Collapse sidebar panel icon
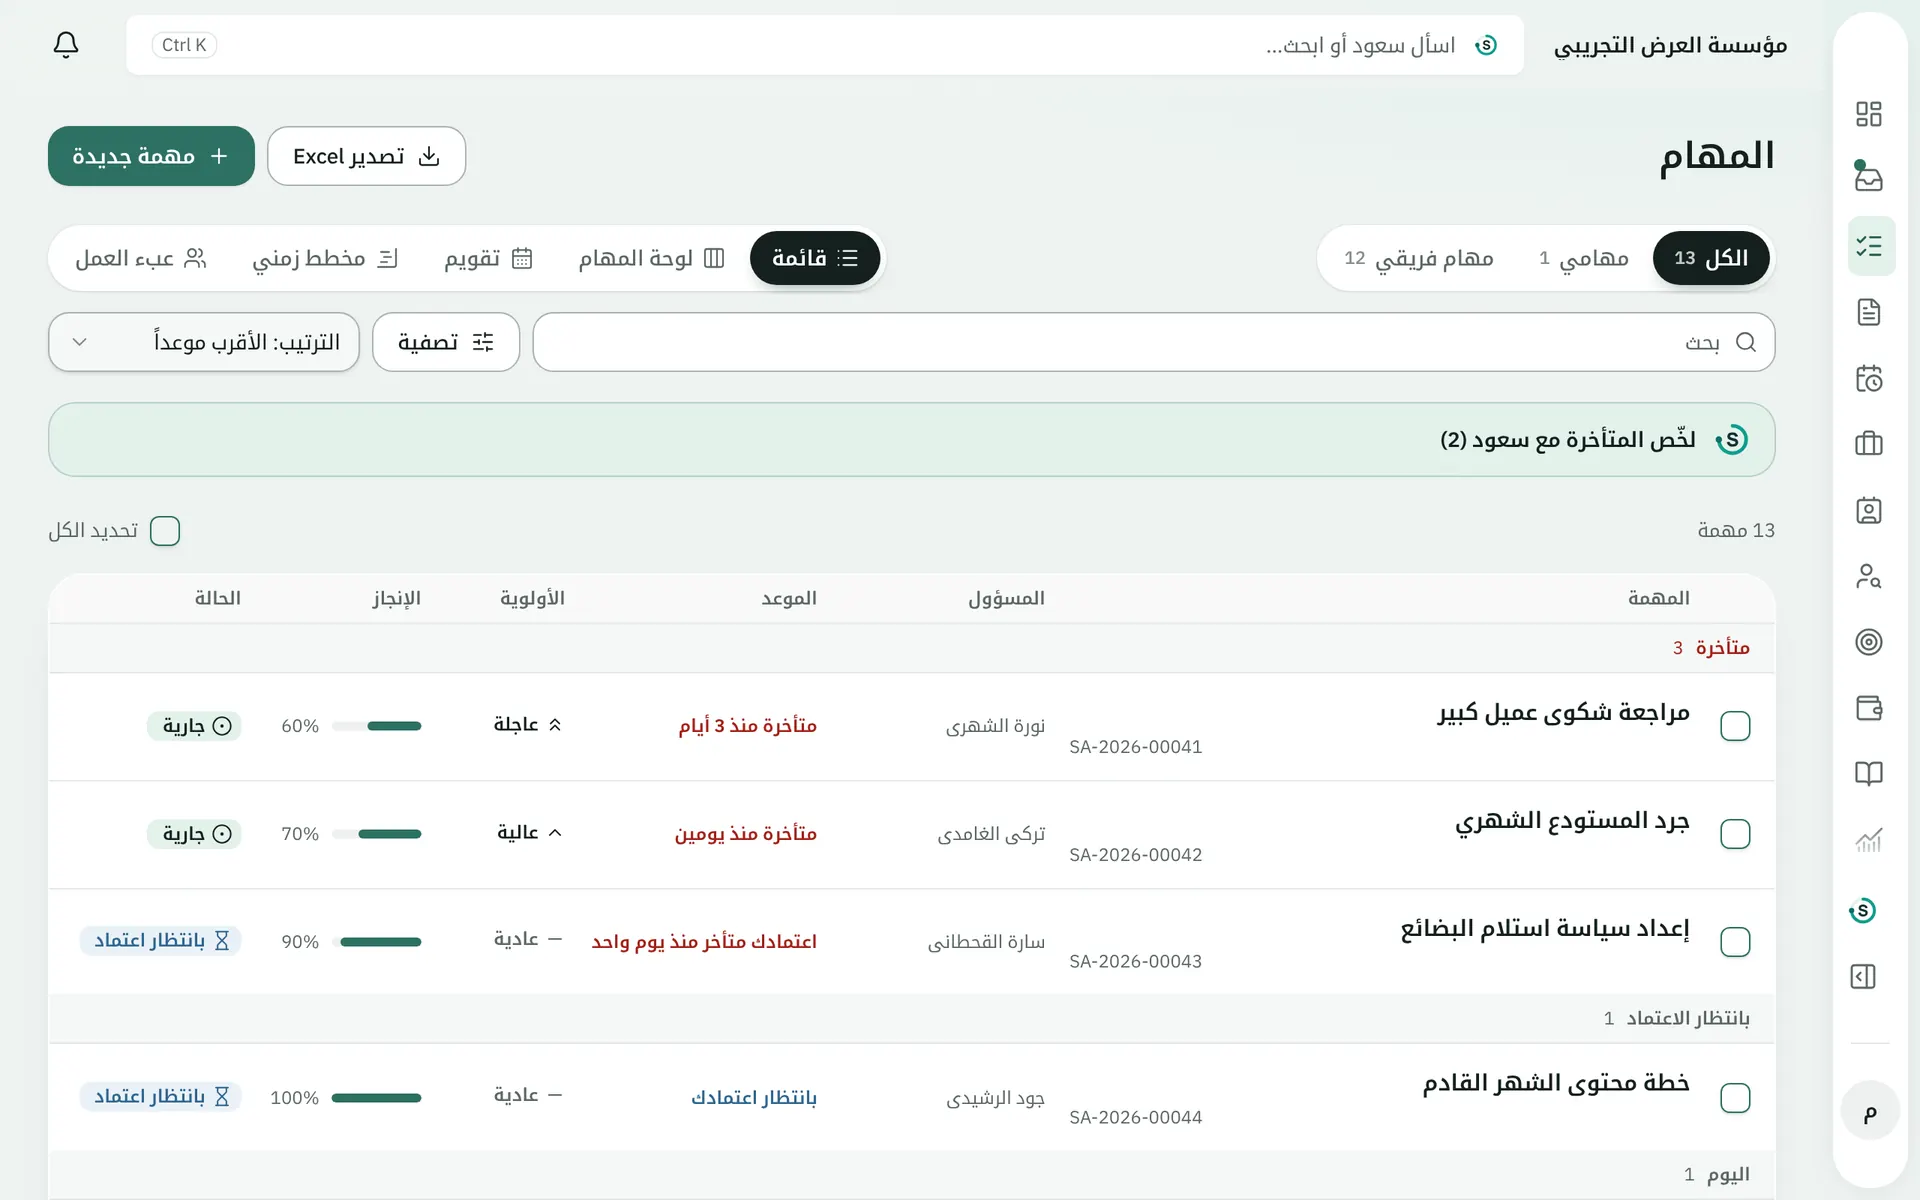Viewport: 1920px width, 1200px height. (1863, 977)
